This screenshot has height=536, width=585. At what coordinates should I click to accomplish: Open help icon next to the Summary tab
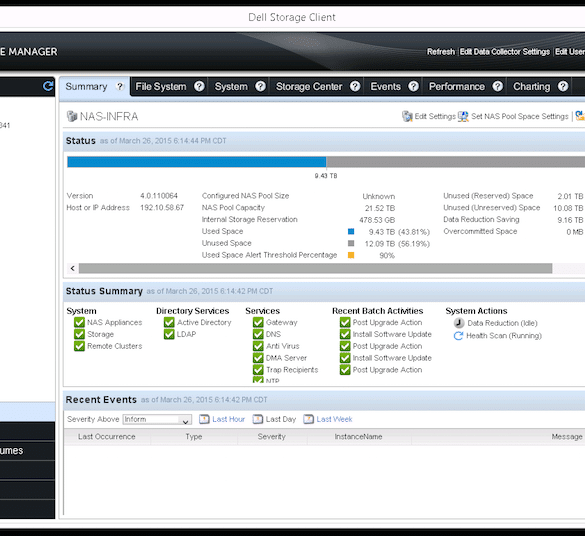coord(120,87)
